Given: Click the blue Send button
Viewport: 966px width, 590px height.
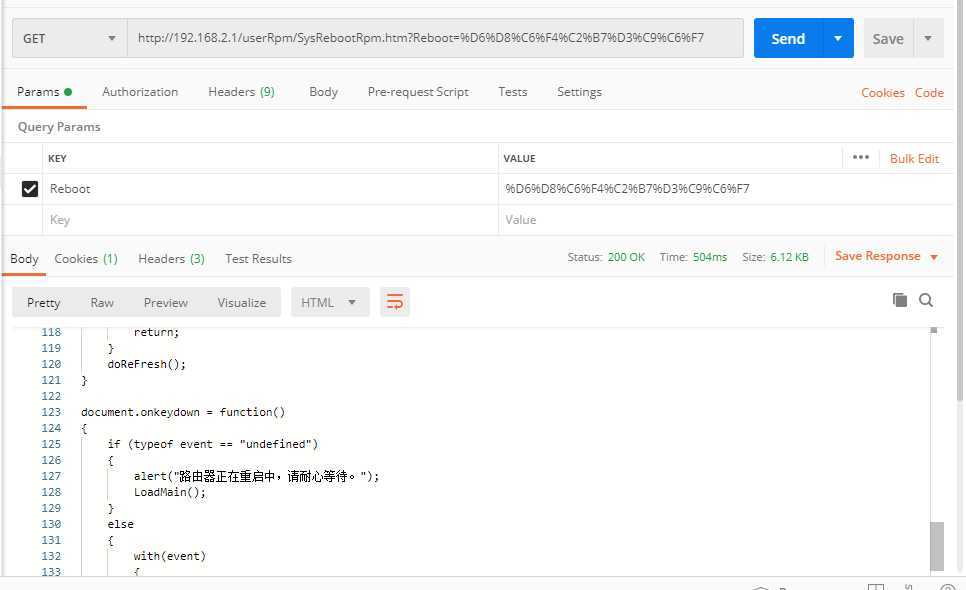Looking at the screenshot, I should coord(788,38).
